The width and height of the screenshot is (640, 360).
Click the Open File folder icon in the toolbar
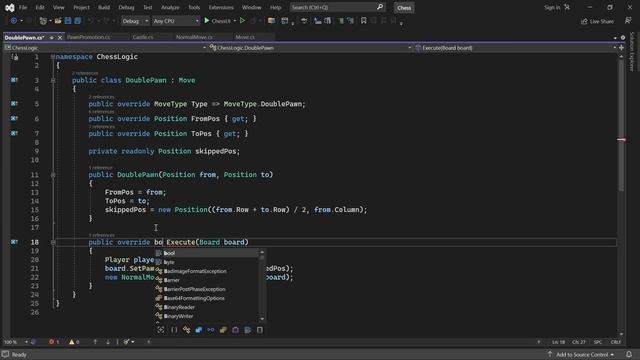click(x=58, y=20)
